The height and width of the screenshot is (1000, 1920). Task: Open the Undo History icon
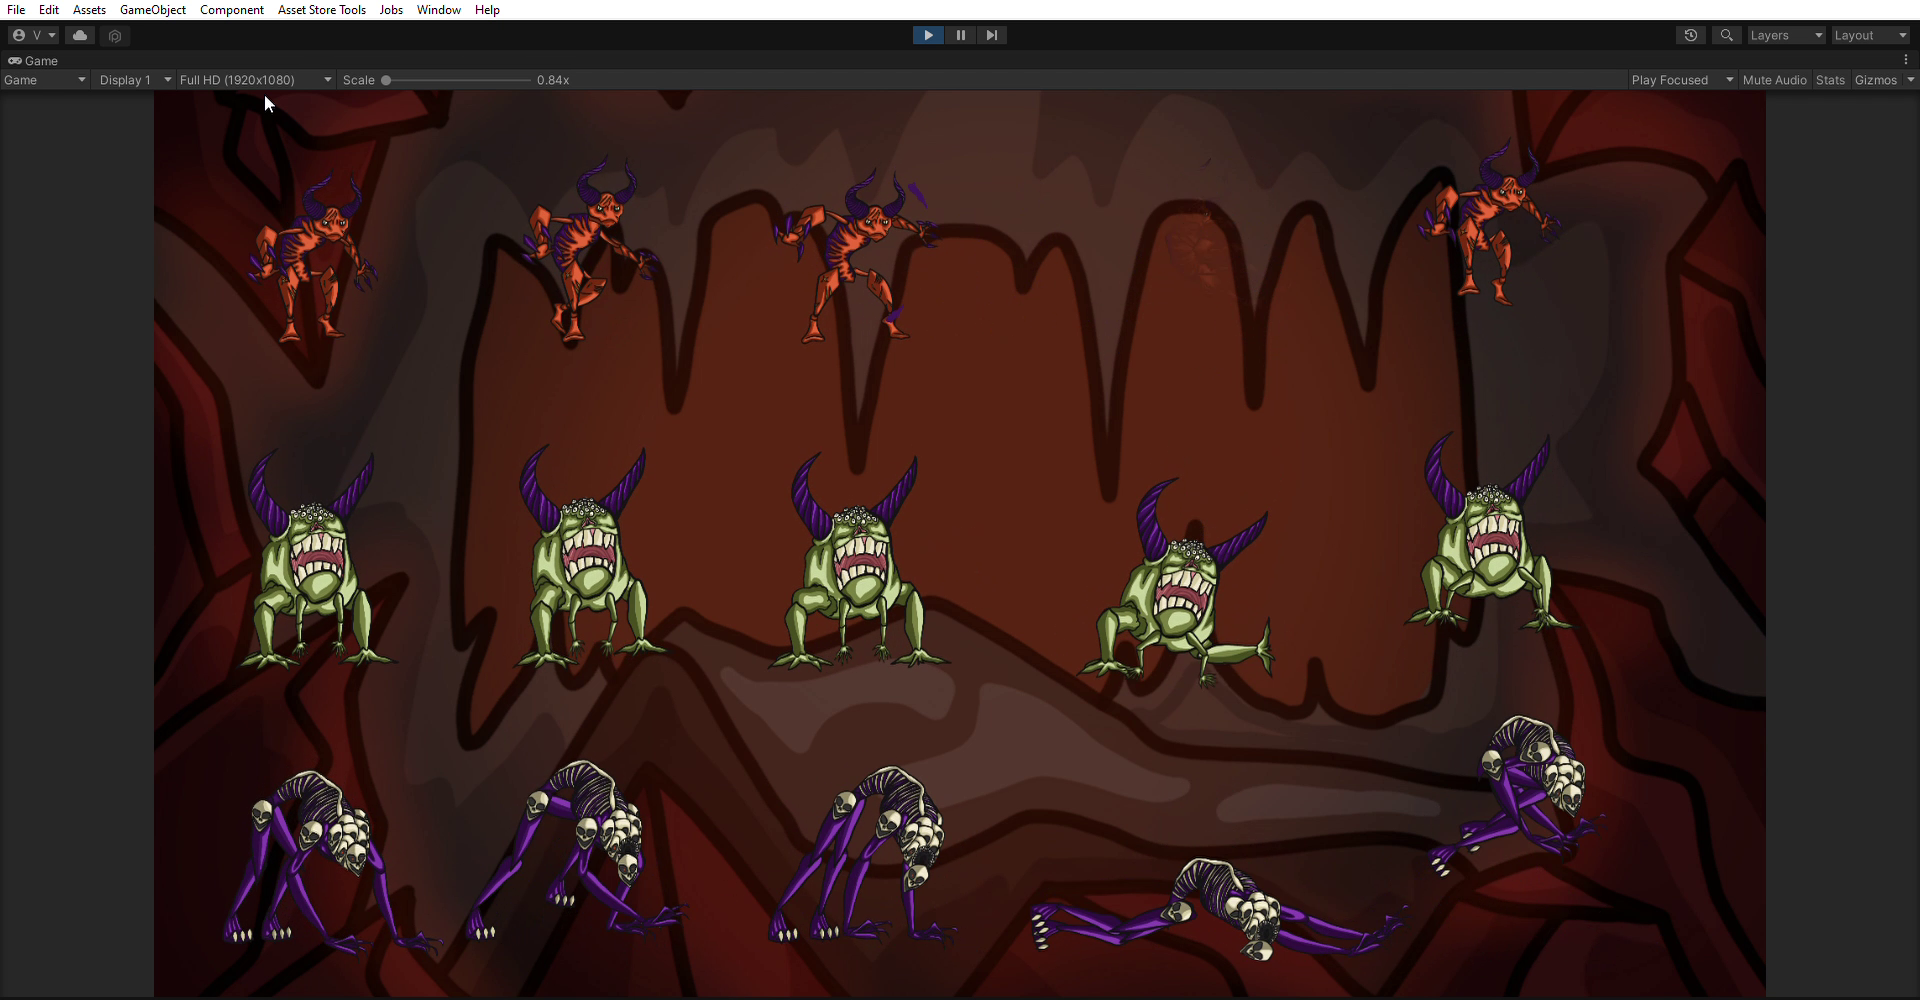click(x=1691, y=35)
